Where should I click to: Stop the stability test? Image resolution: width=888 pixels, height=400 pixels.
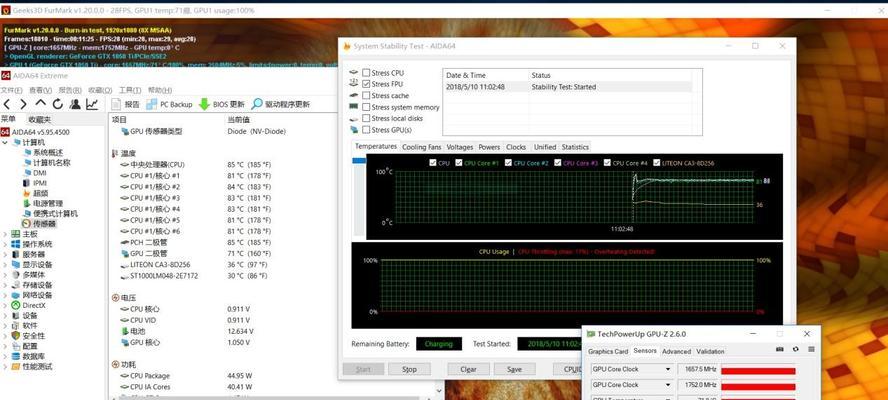tap(409, 369)
